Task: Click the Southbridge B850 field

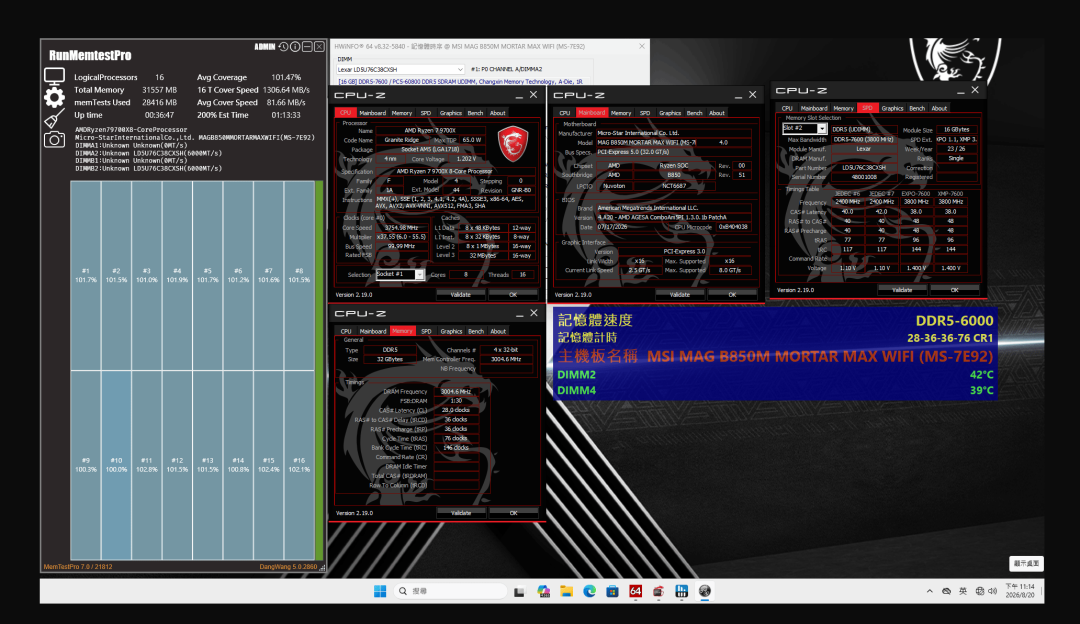Action: 674,175
